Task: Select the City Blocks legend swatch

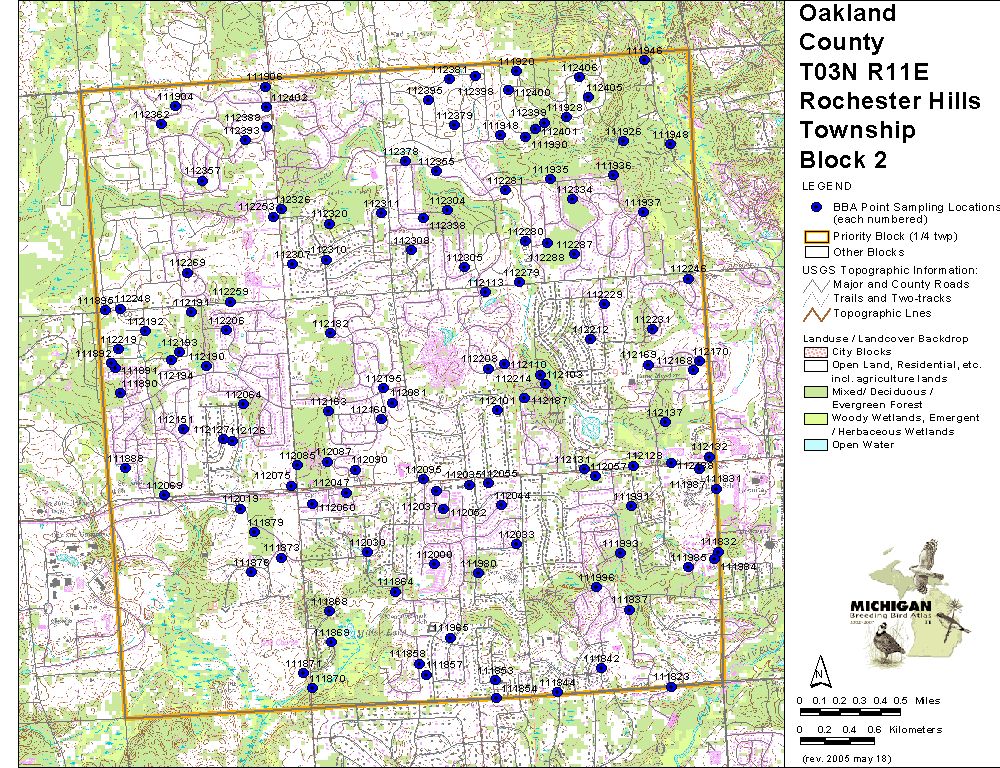Action: click(x=816, y=352)
